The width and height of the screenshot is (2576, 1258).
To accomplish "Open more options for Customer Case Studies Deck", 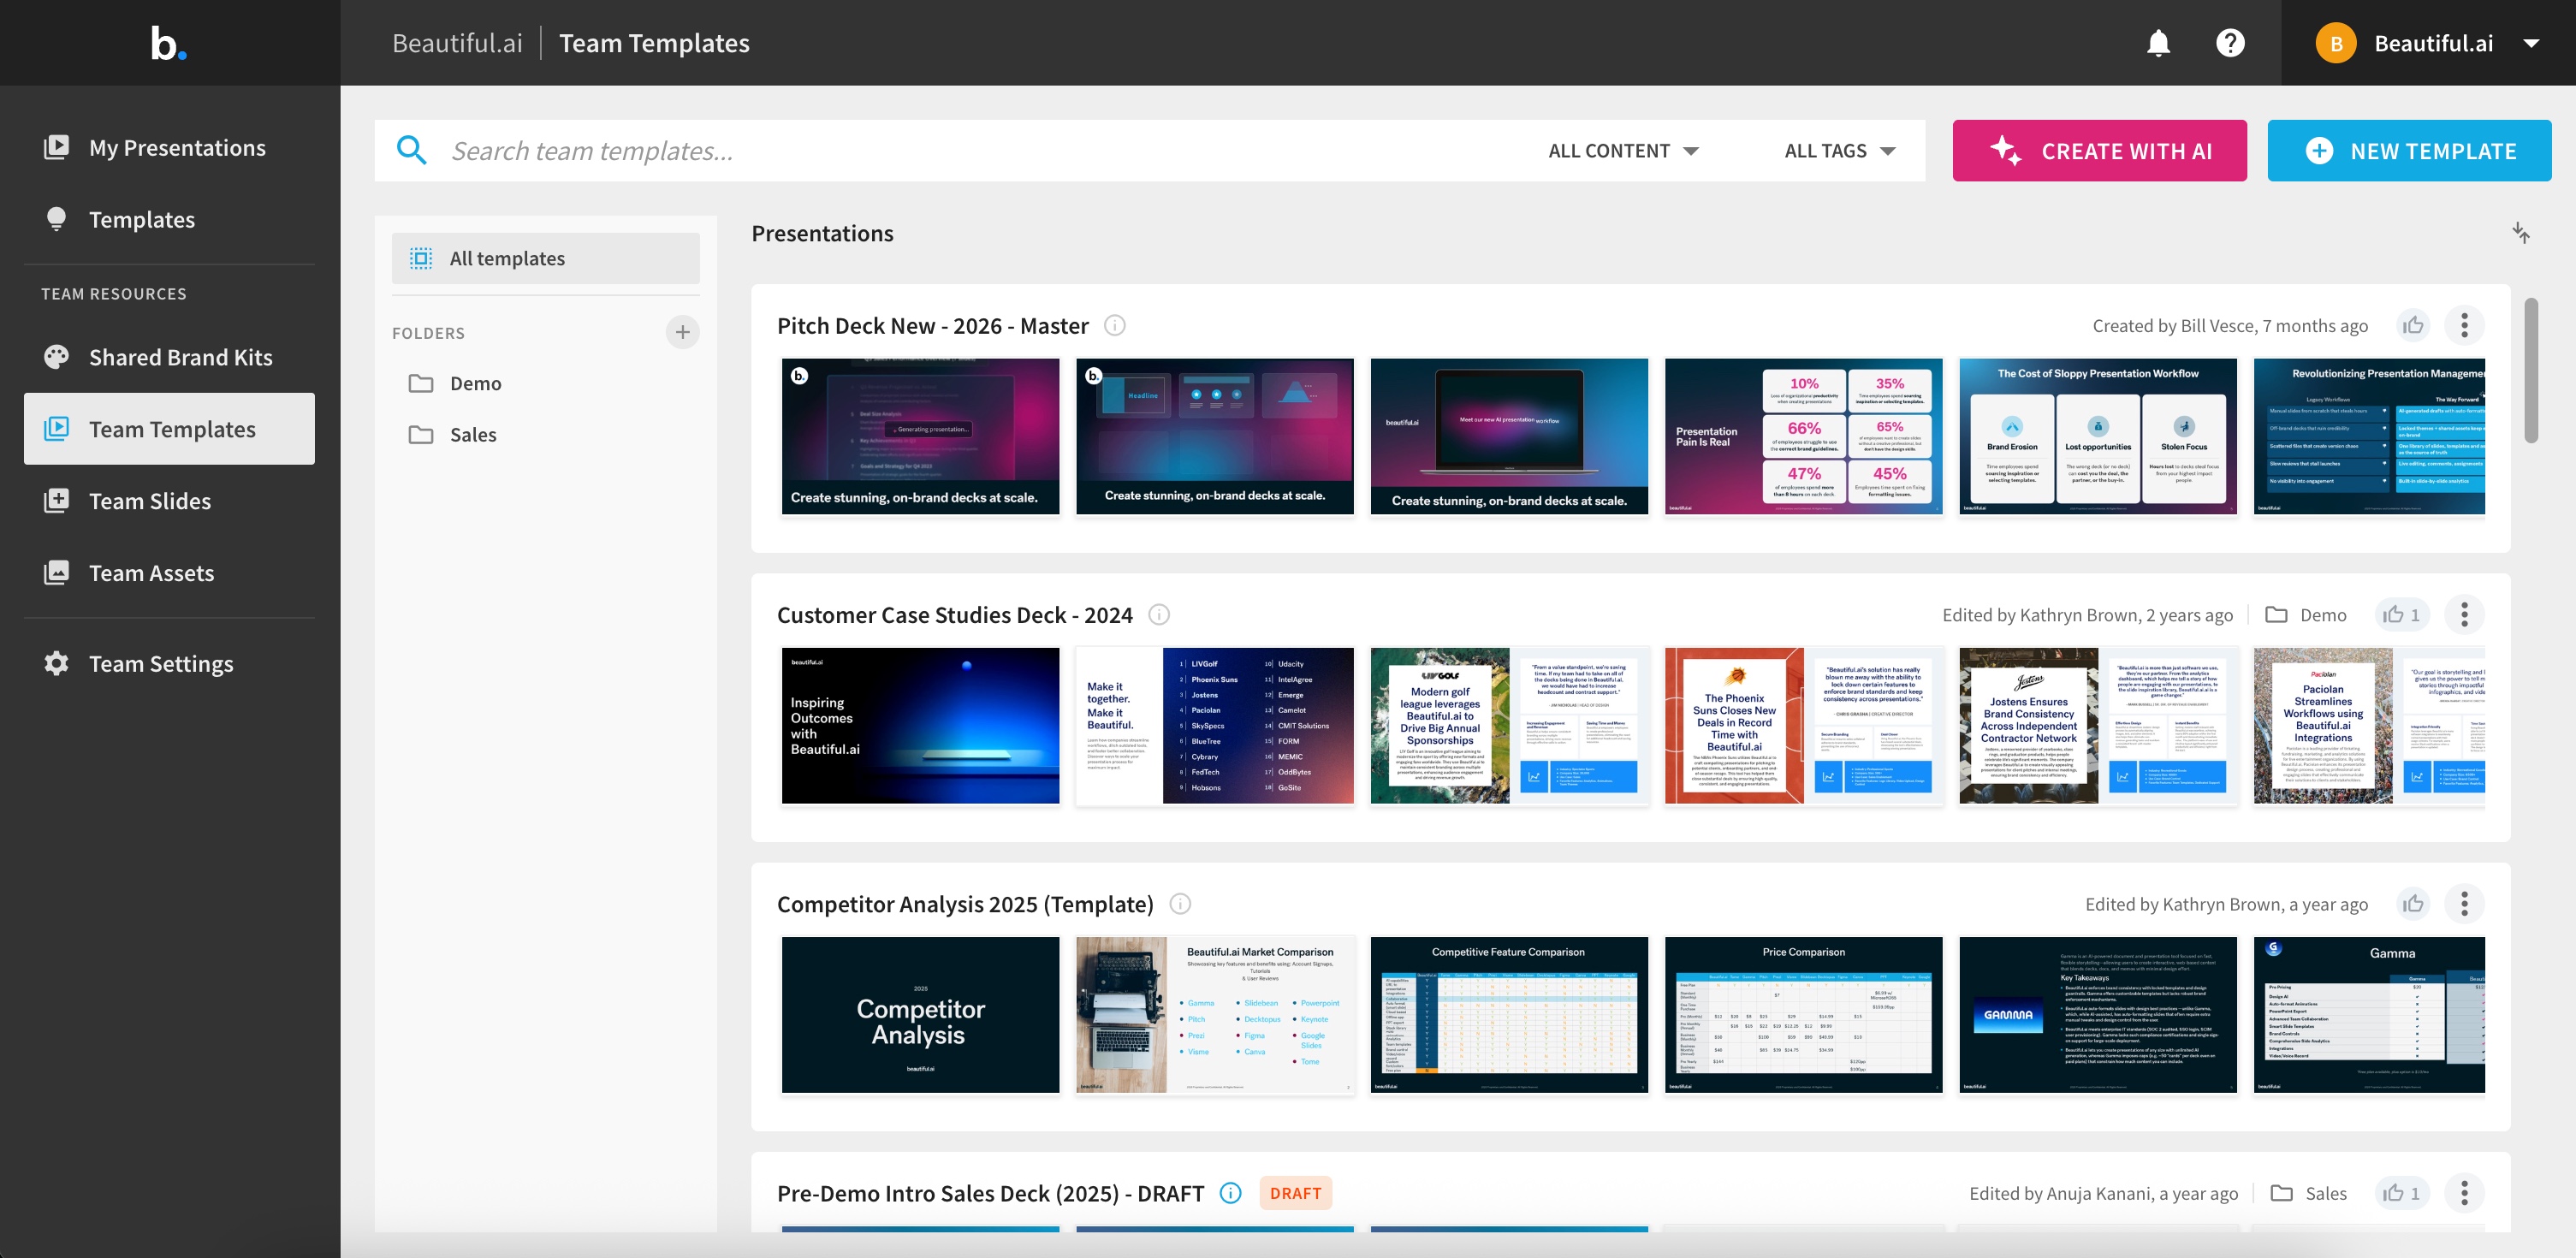I will pyautogui.click(x=2464, y=615).
